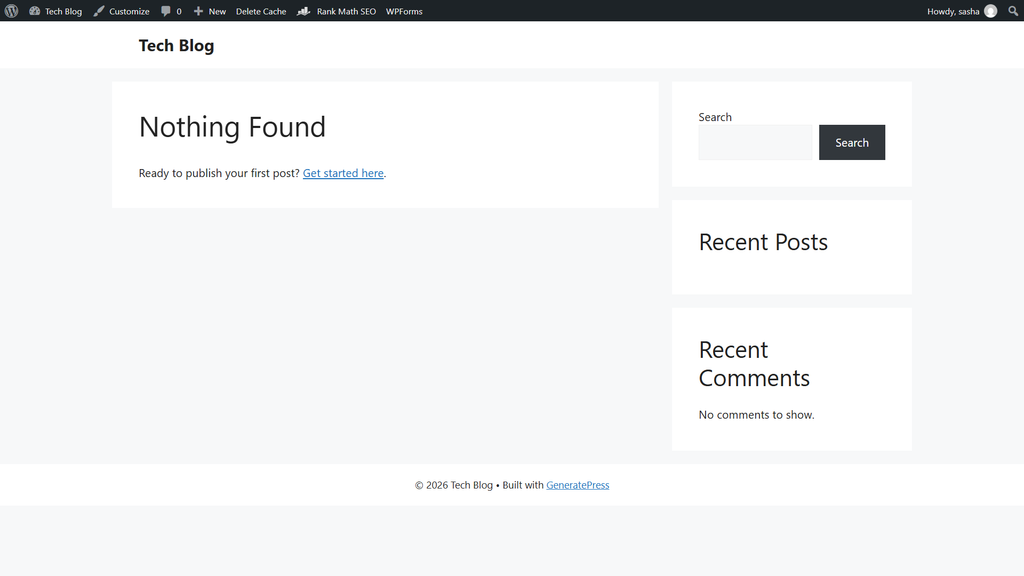The image size is (1024, 576).
Task: Open the admin bar search magnifier
Action: pyautogui.click(x=1013, y=11)
